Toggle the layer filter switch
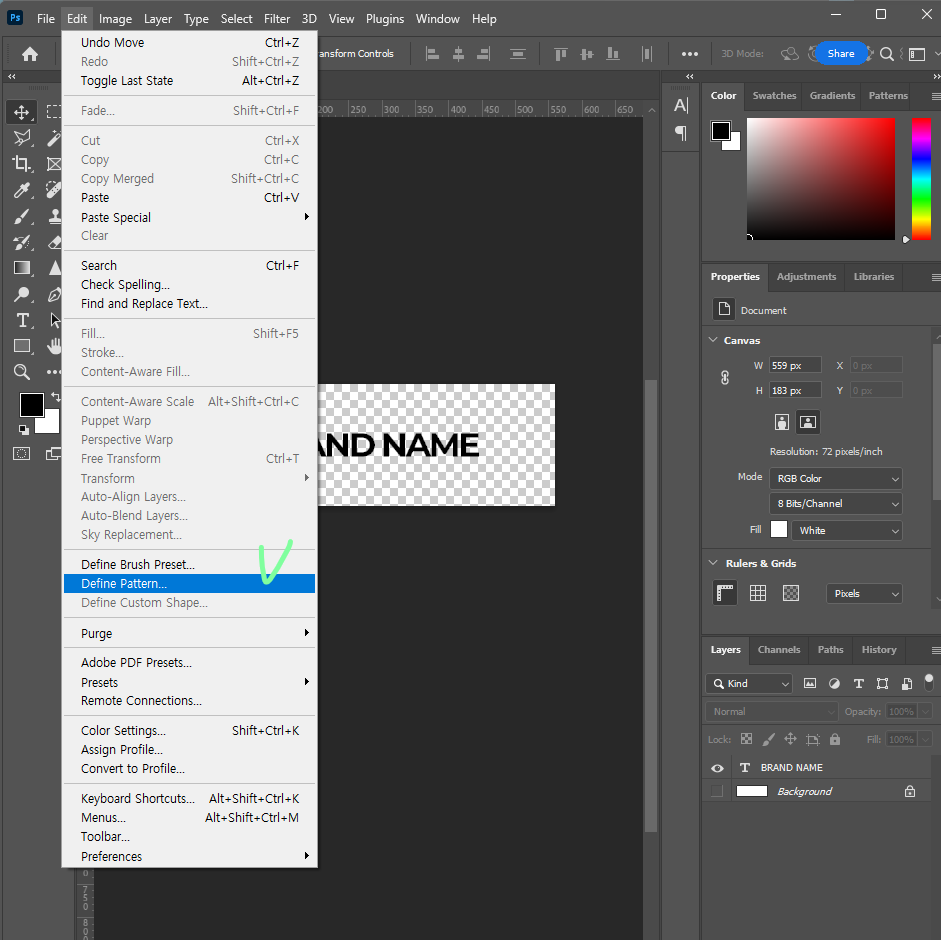Screen dimensions: 941x940 [929, 682]
